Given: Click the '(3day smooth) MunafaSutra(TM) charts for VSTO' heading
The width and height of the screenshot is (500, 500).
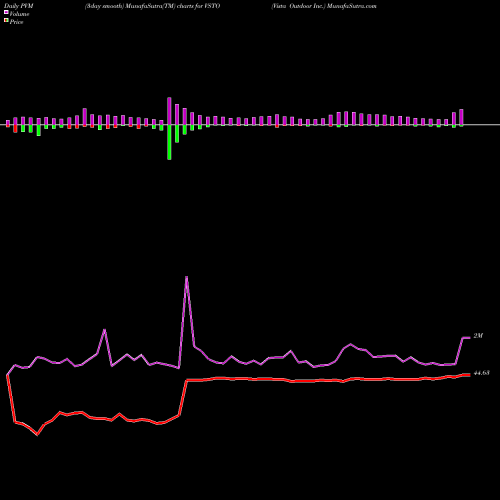Looking at the screenshot, I should pos(152,6).
